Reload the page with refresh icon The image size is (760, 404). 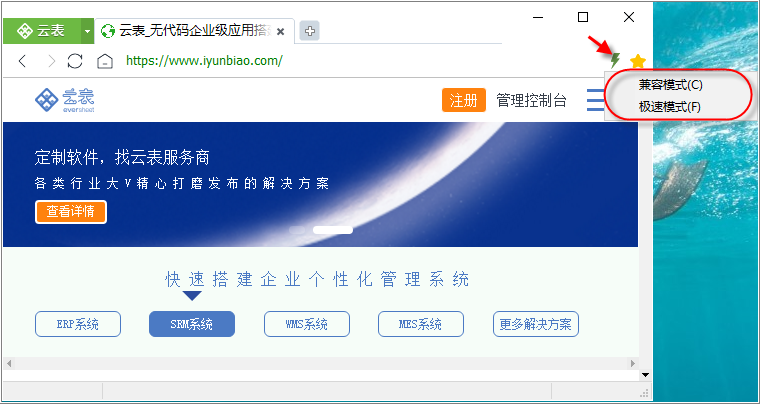75,61
